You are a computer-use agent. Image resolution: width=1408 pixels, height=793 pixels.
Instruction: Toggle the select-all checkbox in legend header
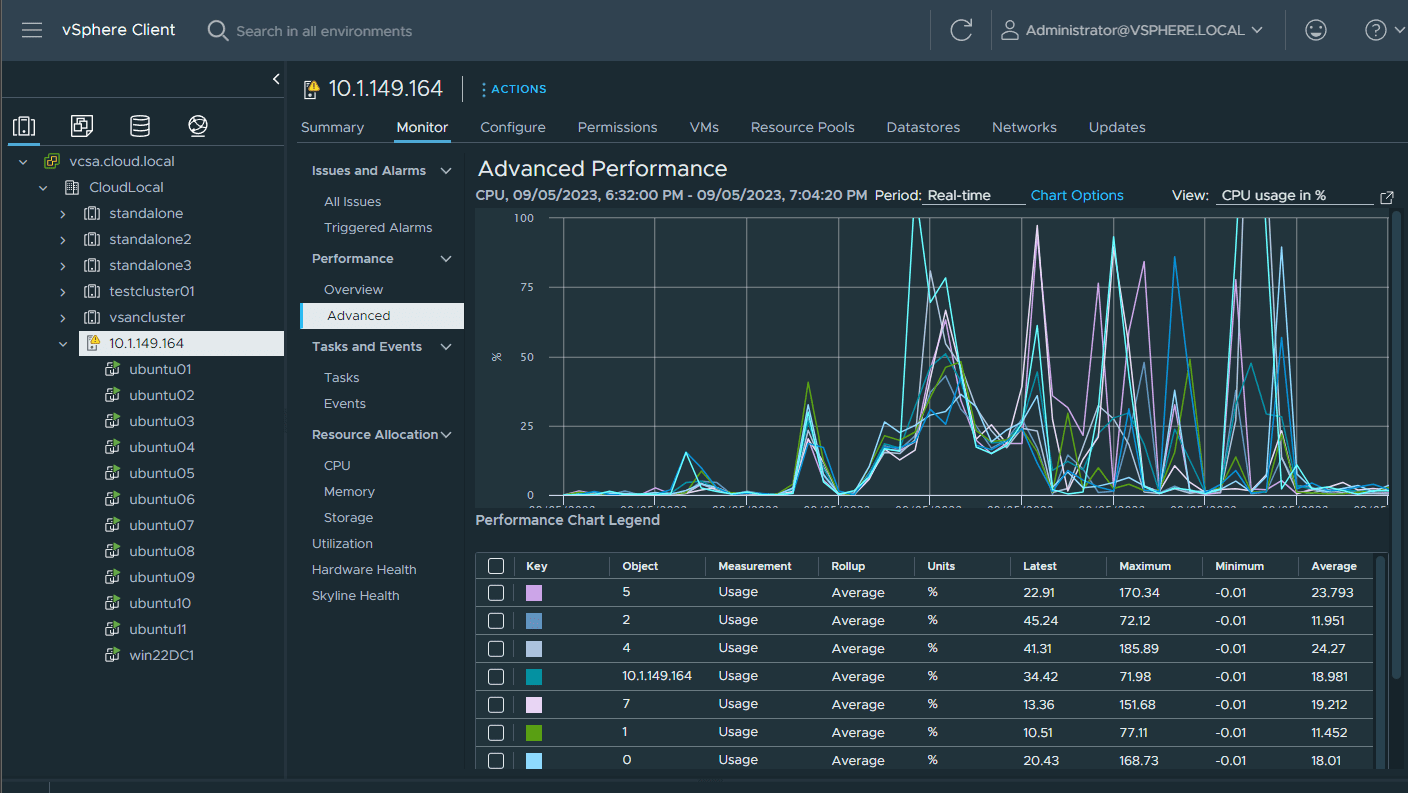(x=496, y=566)
